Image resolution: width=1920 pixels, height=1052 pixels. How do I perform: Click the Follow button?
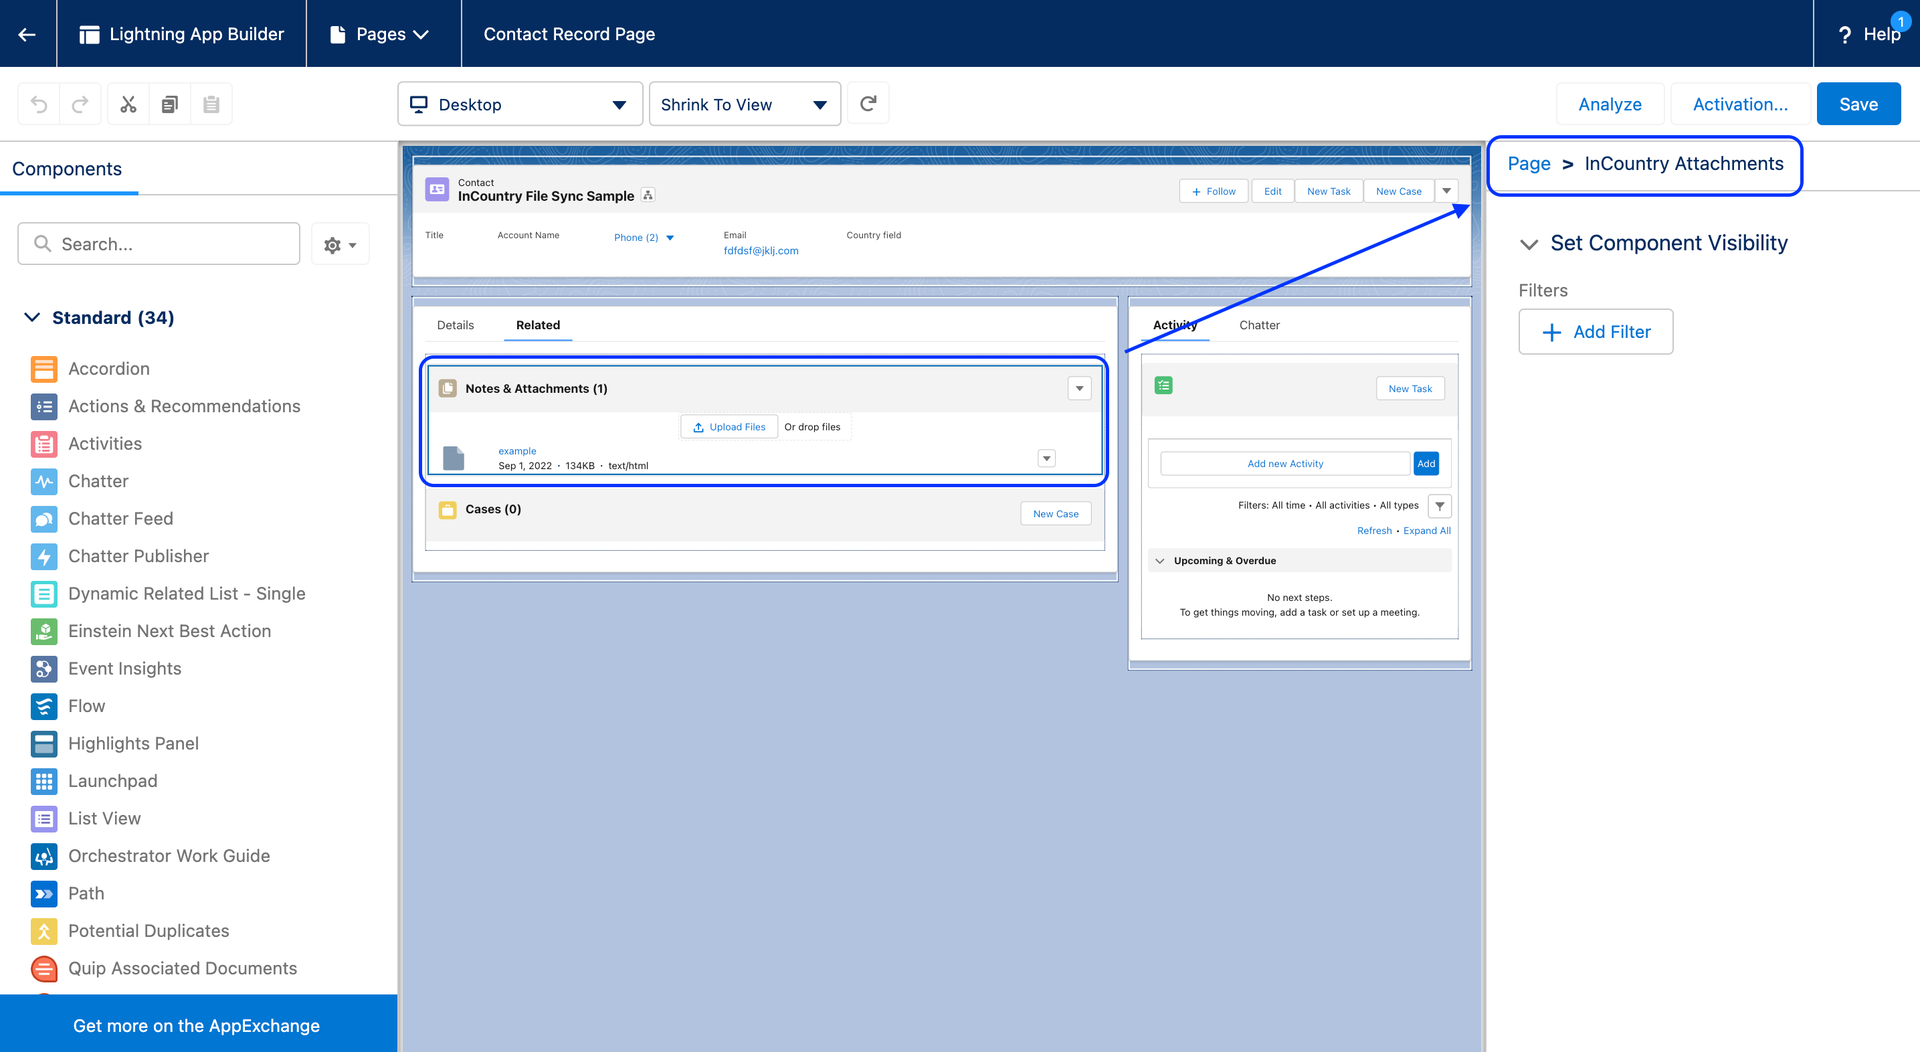1214,191
